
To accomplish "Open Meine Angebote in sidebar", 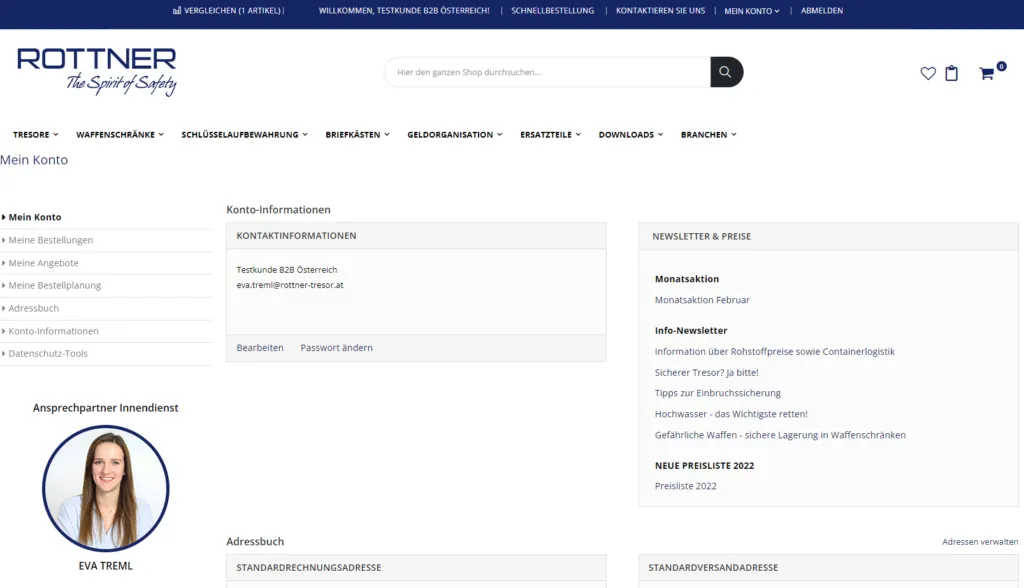I will click(x=43, y=263).
